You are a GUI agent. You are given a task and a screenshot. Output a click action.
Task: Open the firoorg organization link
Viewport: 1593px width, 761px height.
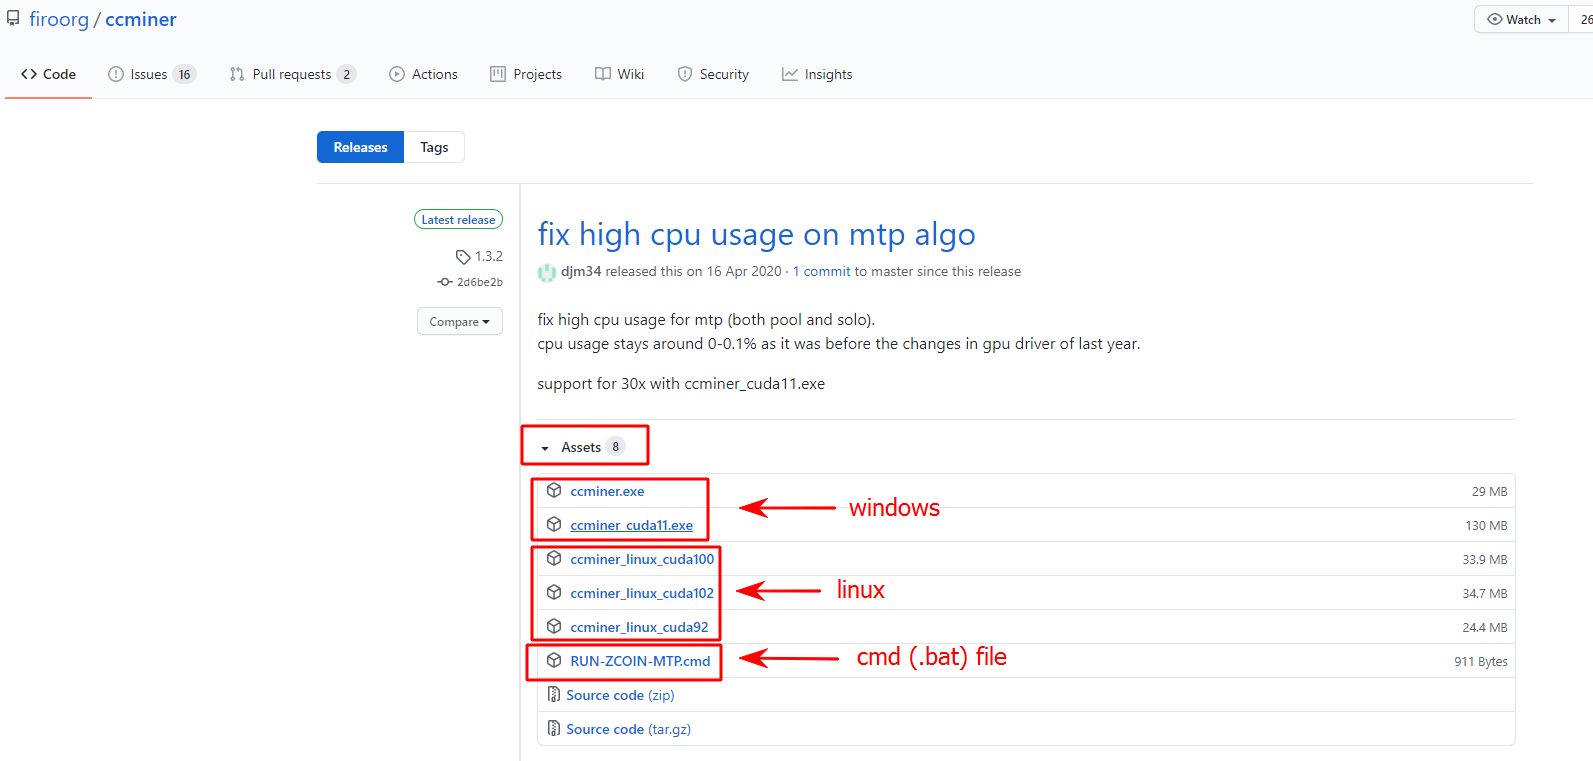tap(59, 19)
